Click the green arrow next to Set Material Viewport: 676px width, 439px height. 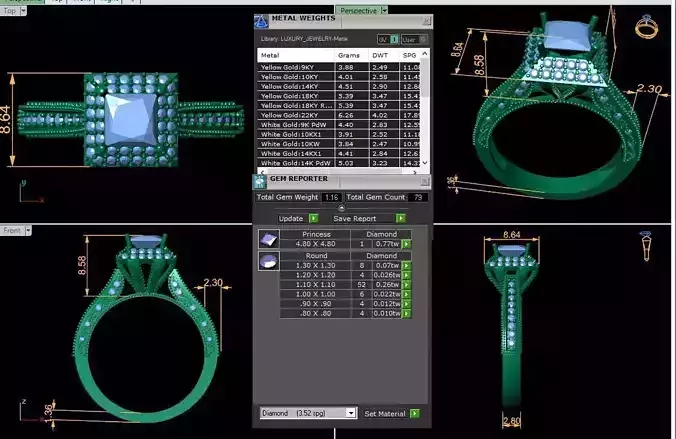(415, 414)
